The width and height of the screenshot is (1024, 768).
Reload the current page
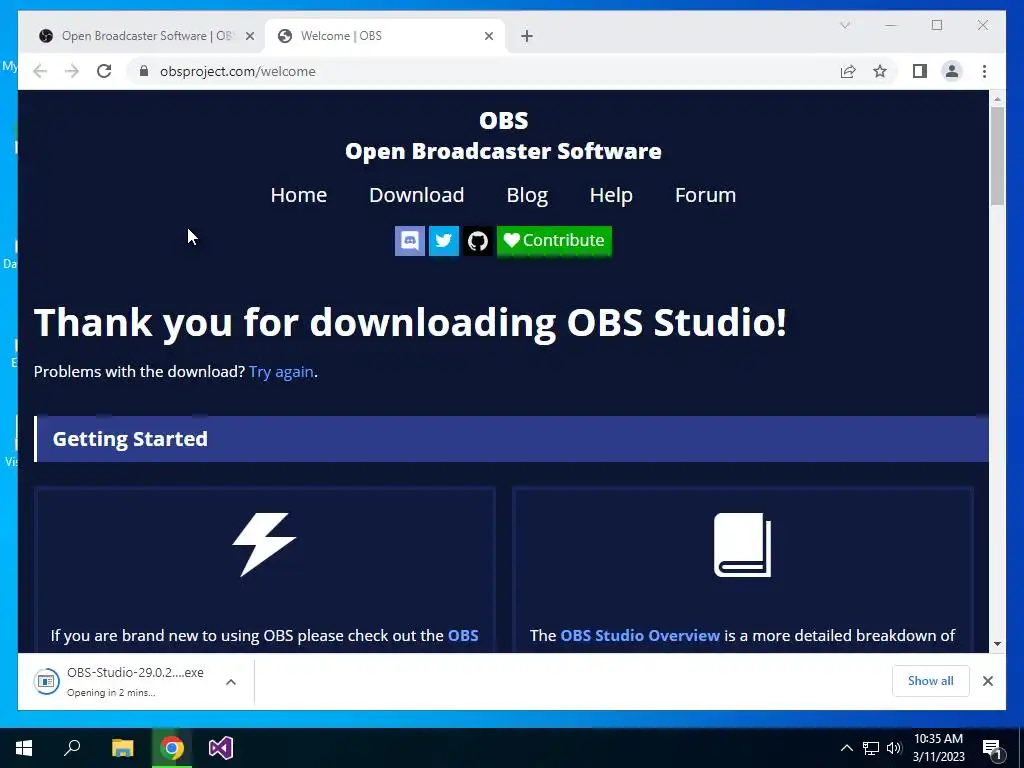tap(104, 71)
